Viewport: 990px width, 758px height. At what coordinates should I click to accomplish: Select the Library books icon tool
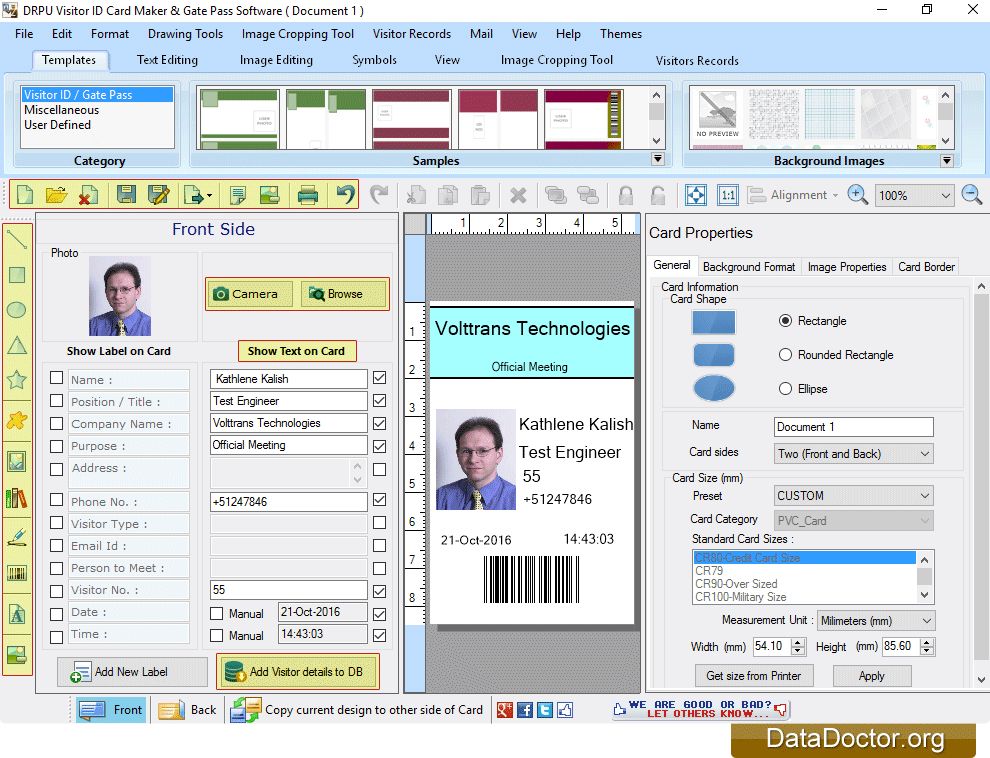tap(16, 499)
